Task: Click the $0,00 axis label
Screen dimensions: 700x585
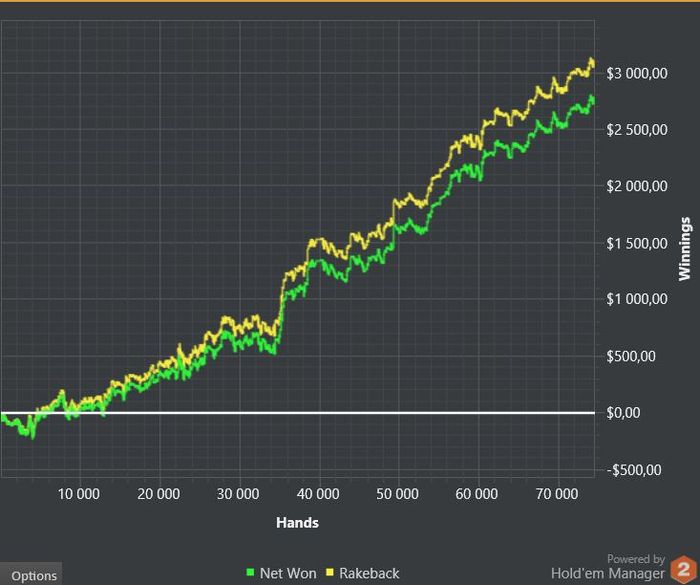Action: pos(624,413)
